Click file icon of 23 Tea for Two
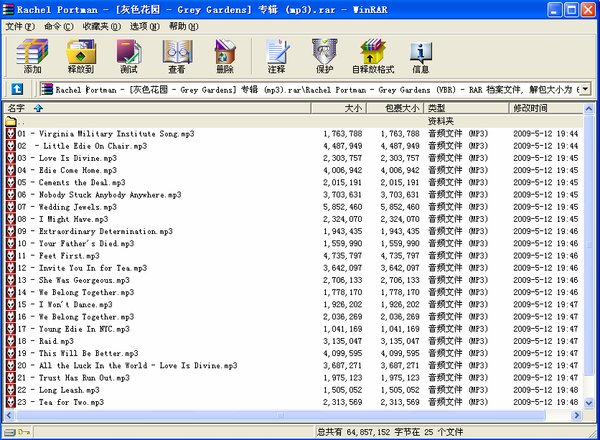 tap(11, 402)
